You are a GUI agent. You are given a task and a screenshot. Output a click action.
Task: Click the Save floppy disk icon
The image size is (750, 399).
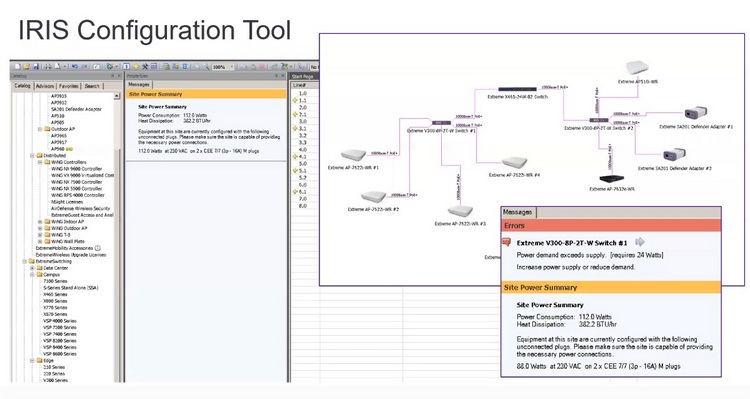pyautogui.click(x=36, y=67)
